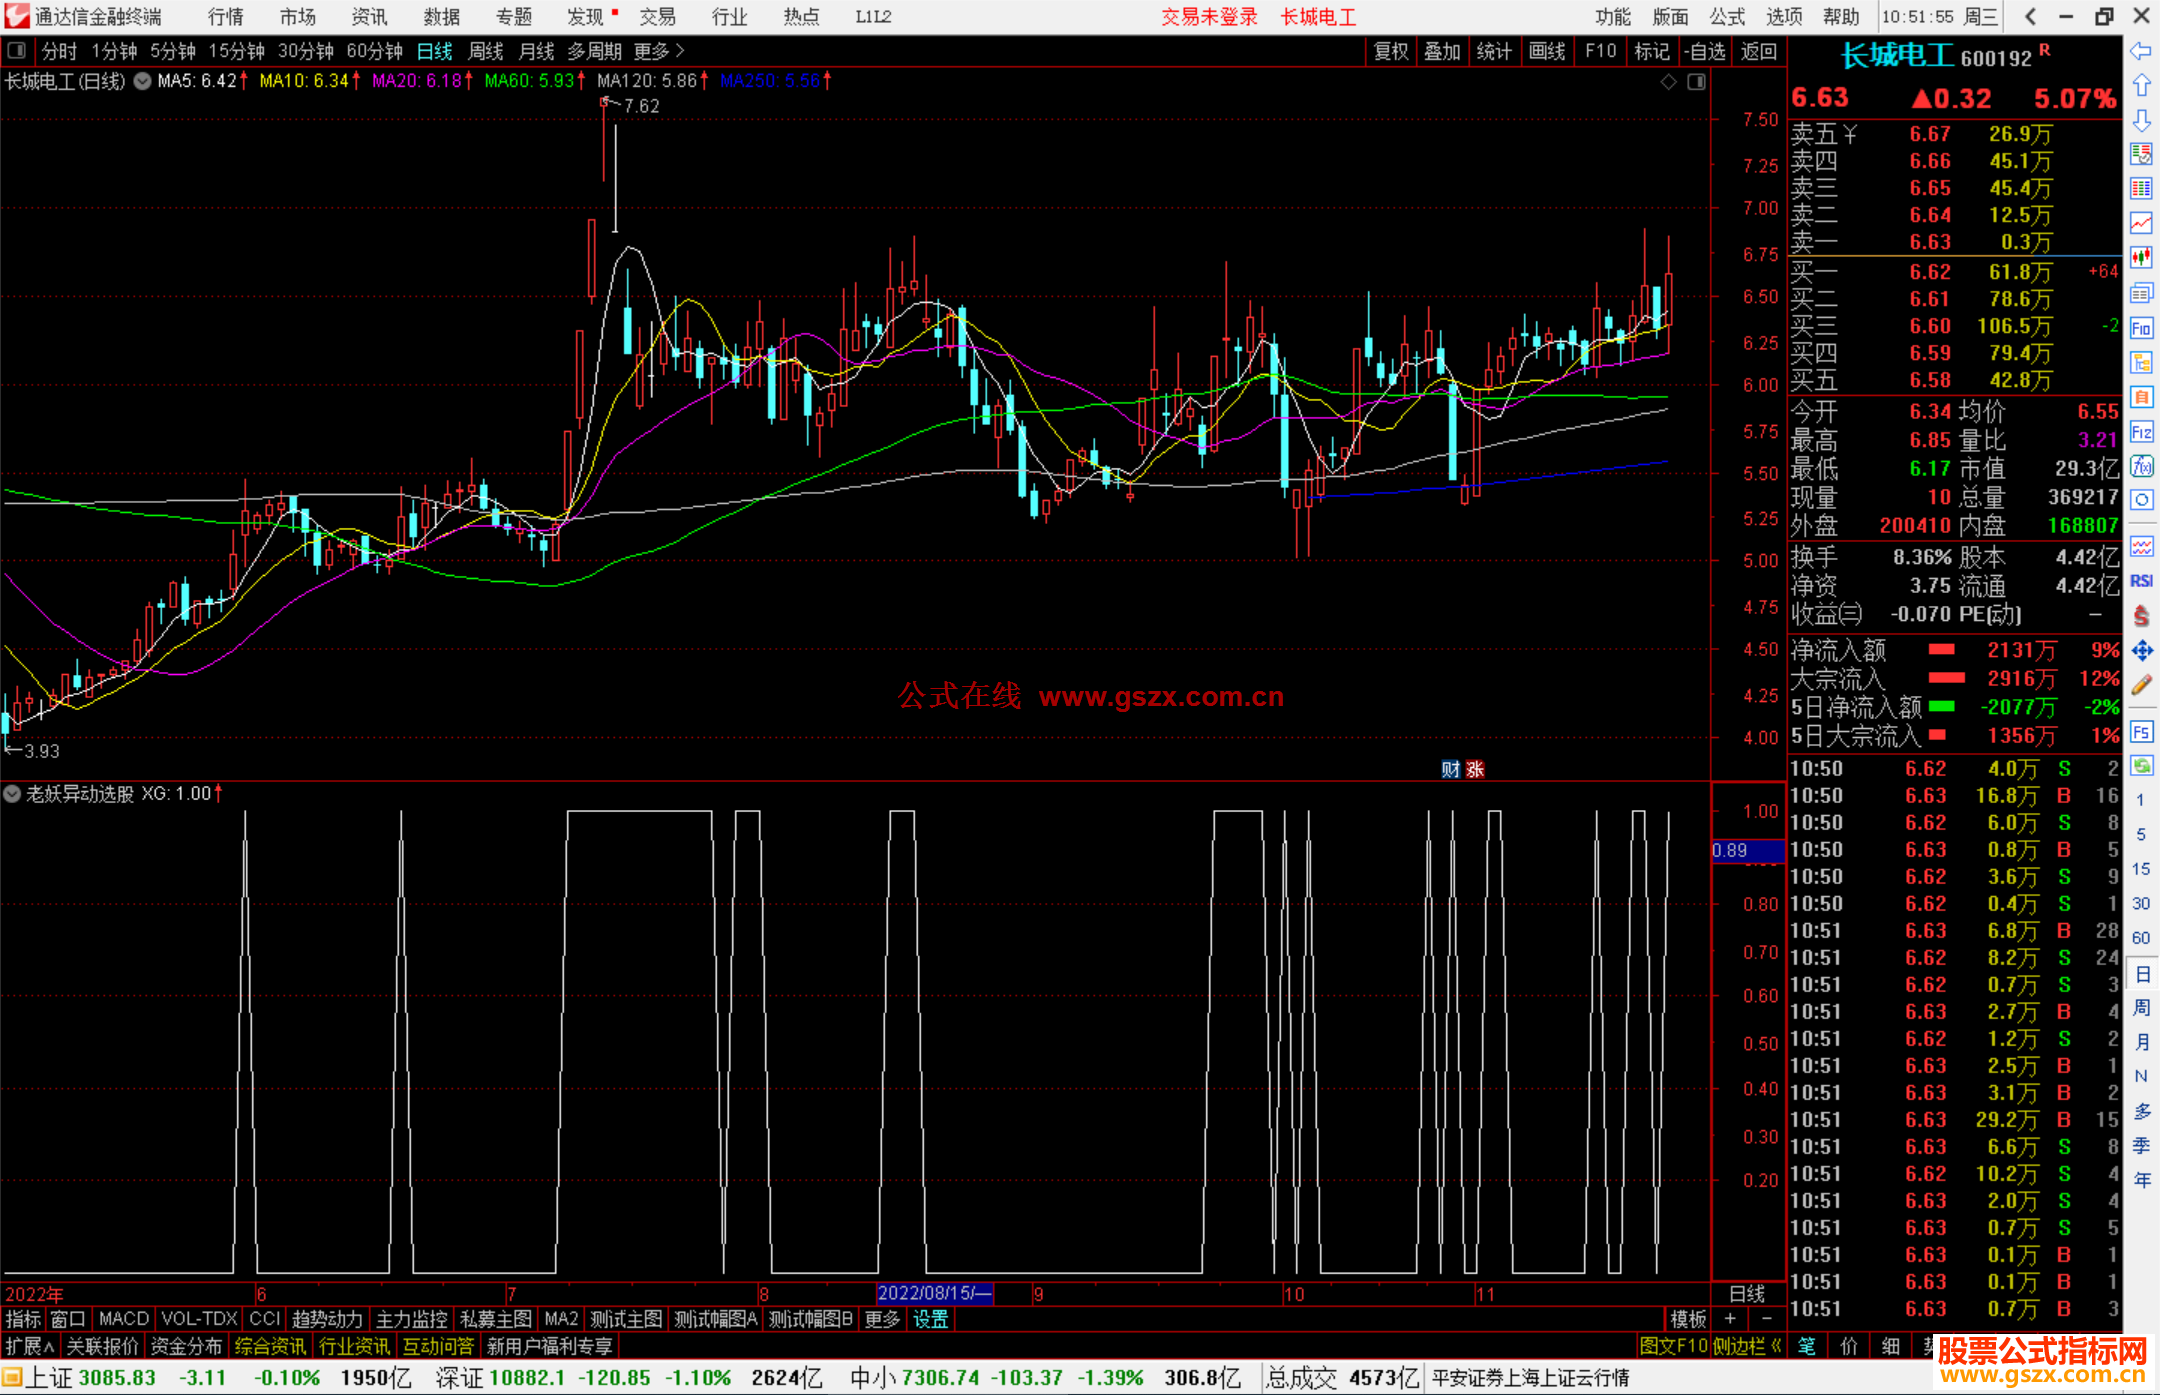Expand the 扩展 panel at bottom left
This screenshot has height=1395, width=2160.
pos(30,1346)
